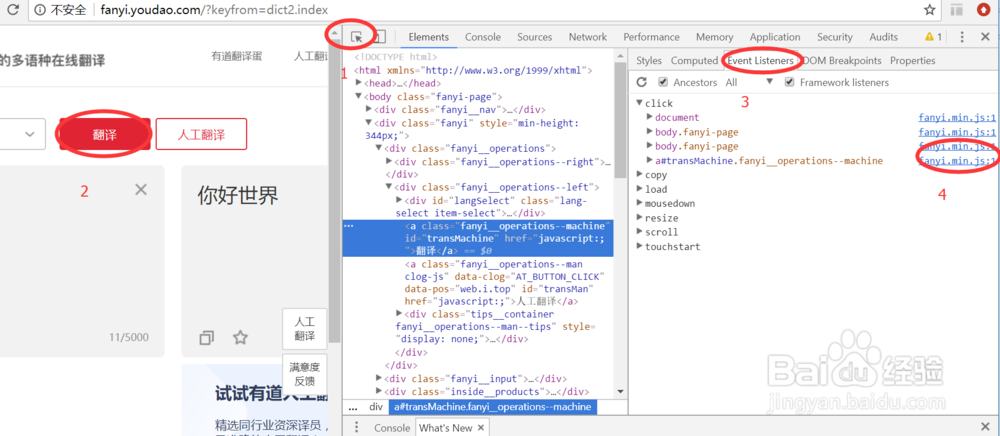Activate the inspect element picker icon
This screenshot has width=1000, height=436.
click(357, 38)
